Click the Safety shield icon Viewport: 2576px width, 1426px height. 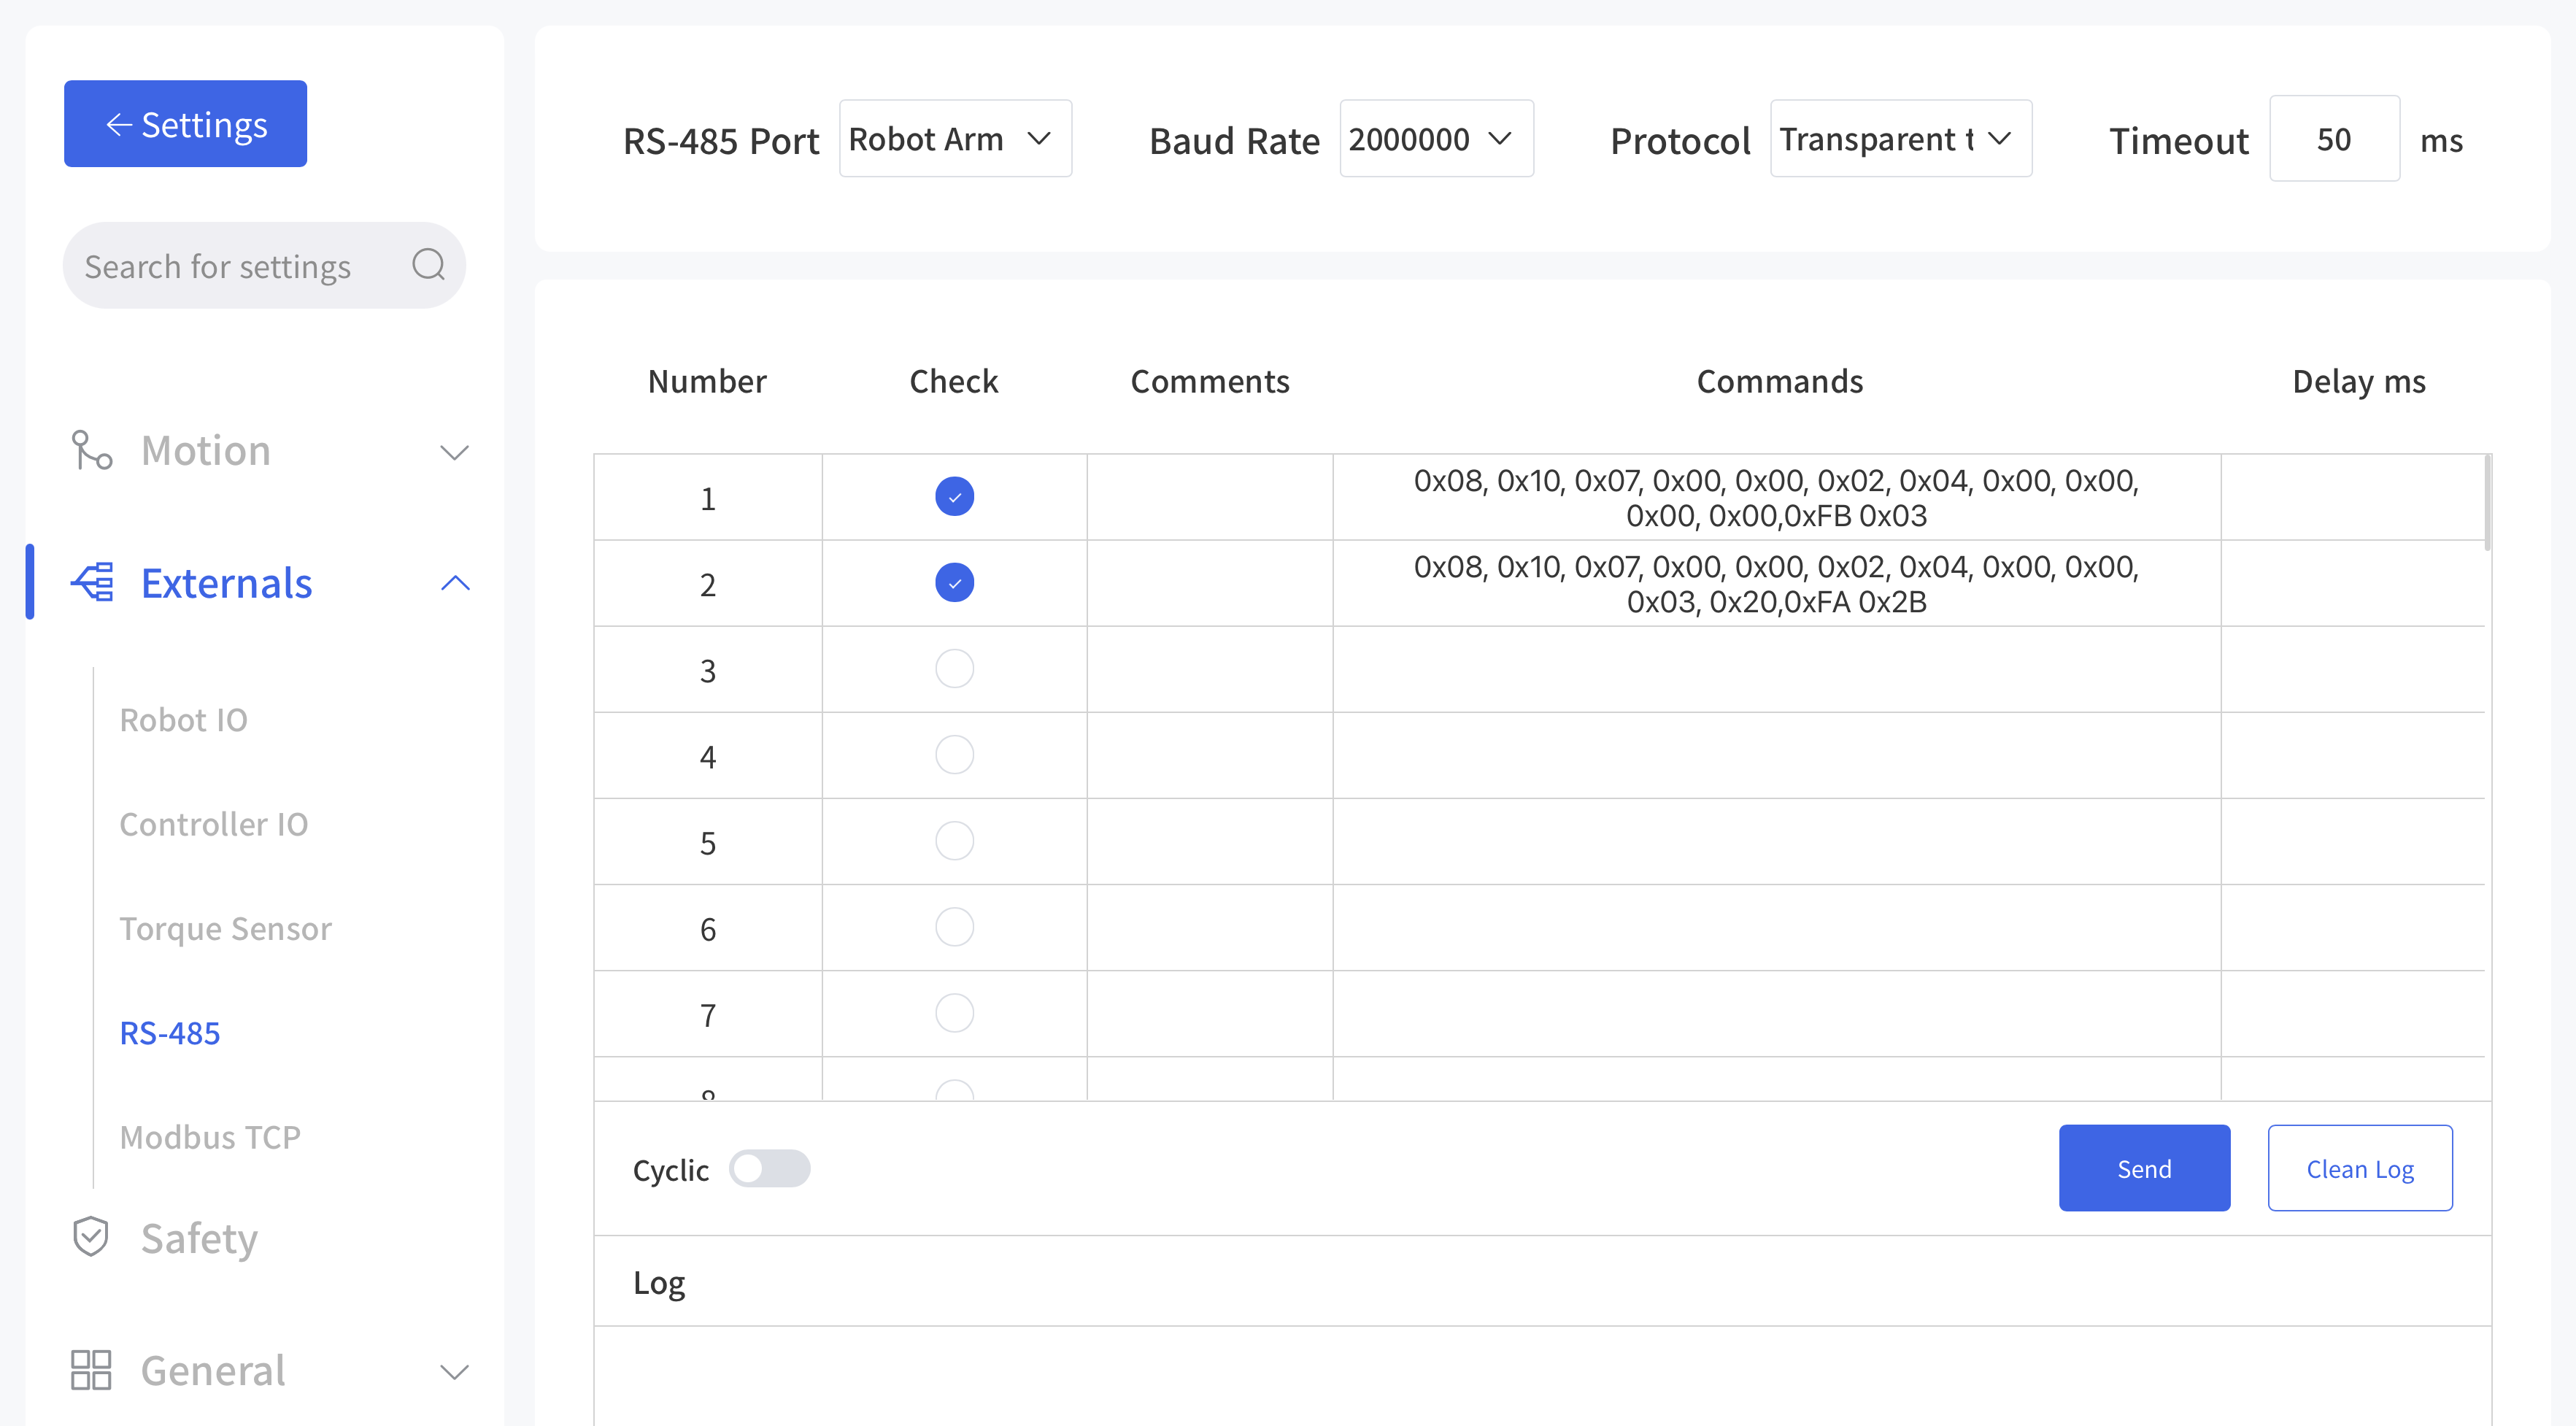tap(91, 1237)
